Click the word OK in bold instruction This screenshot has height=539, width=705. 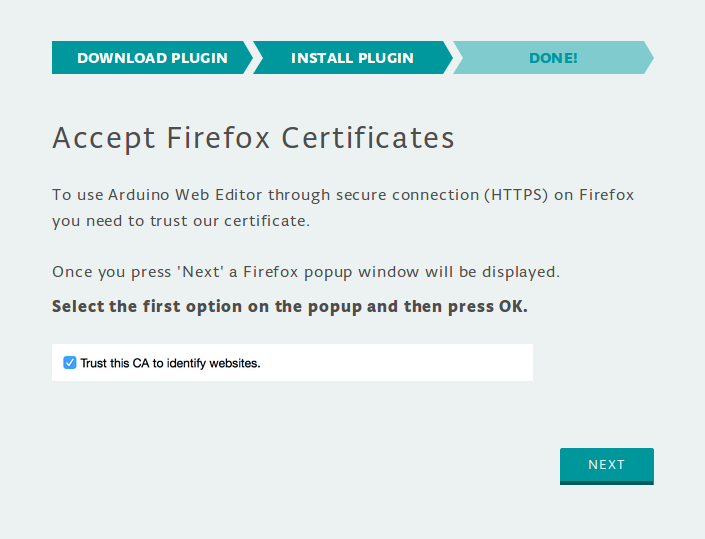click(510, 306)
